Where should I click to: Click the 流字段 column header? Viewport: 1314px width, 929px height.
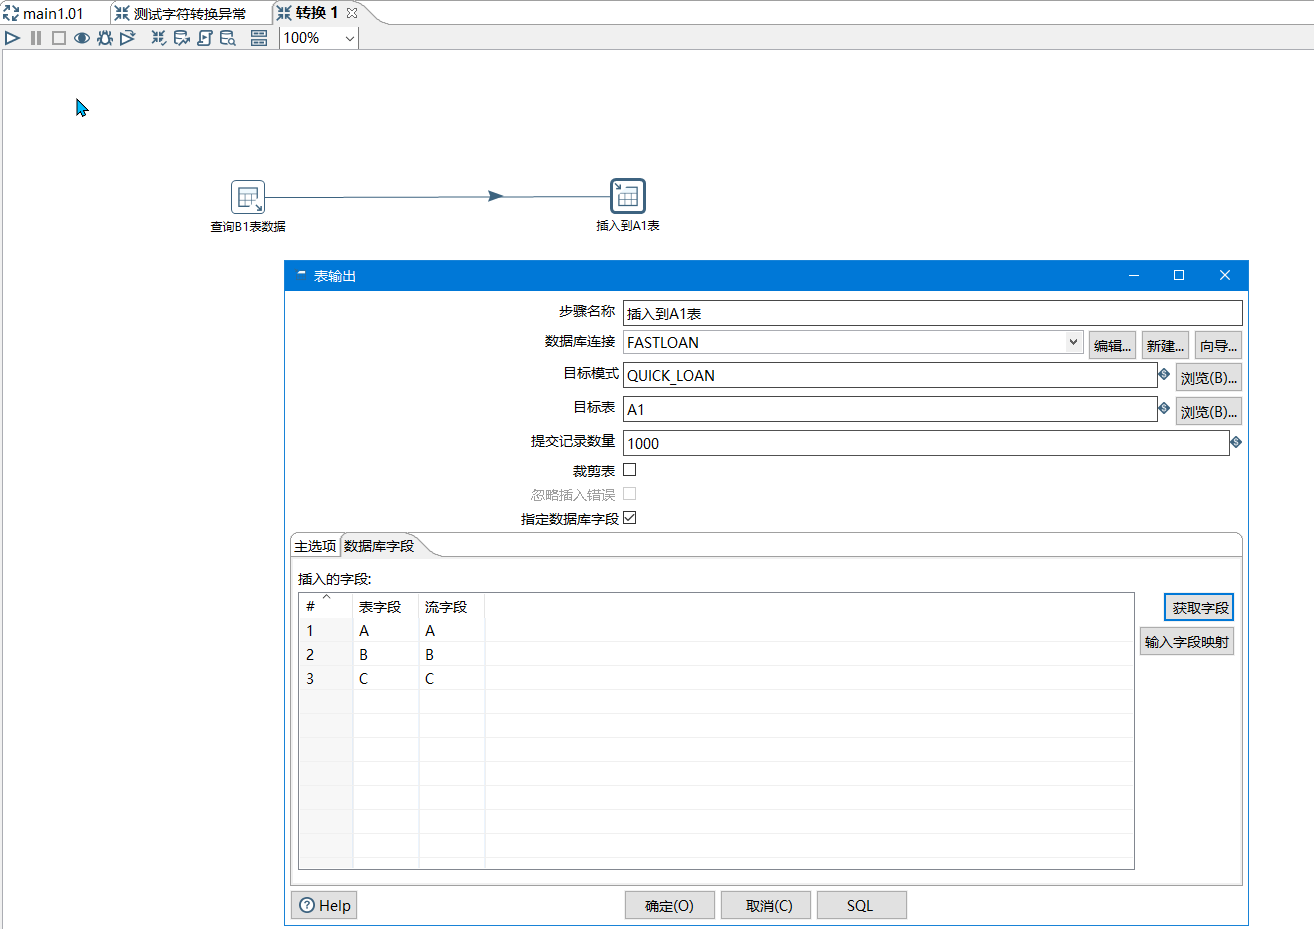pyautogui.click(x=451, y=606)
